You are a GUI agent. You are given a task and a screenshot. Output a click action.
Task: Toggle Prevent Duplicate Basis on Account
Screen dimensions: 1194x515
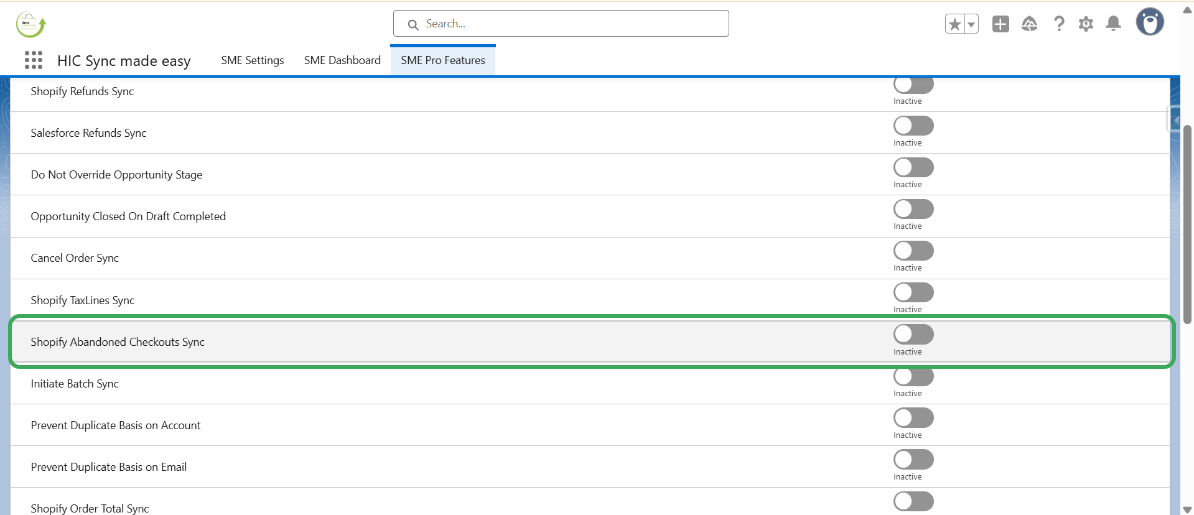coord(913,417)
